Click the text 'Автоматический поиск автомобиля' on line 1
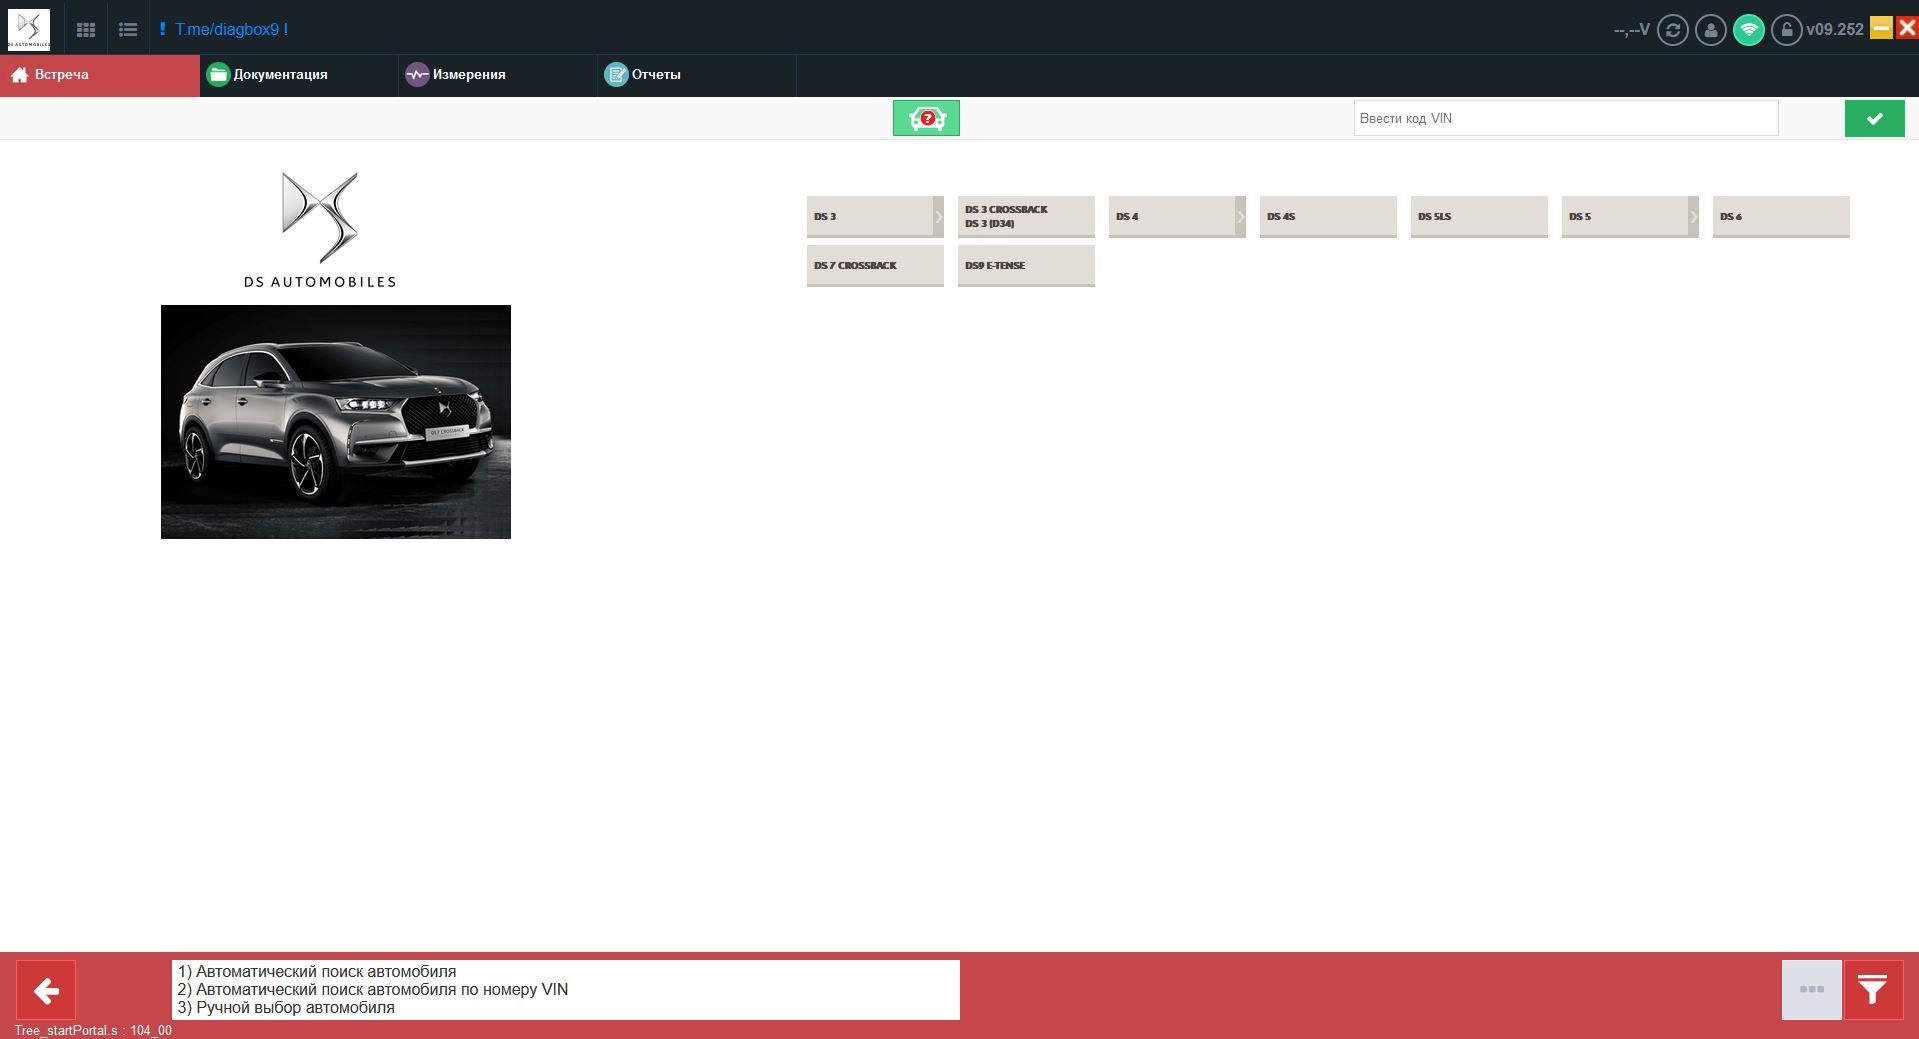This screenshot has height=1039, width=1919. click(x=326, y=971)
